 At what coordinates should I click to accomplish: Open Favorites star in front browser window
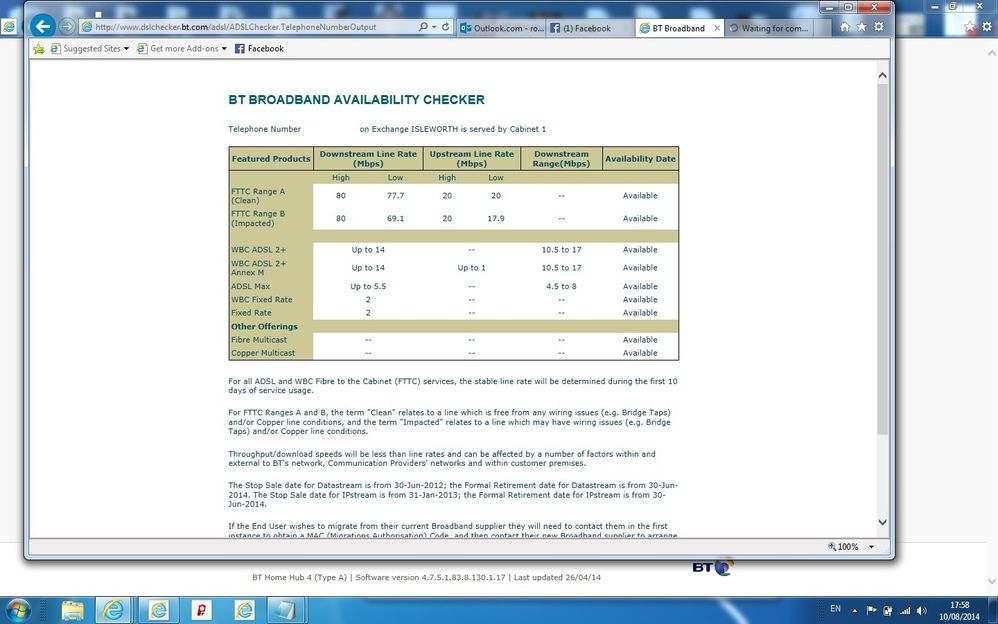click(862, 27)
